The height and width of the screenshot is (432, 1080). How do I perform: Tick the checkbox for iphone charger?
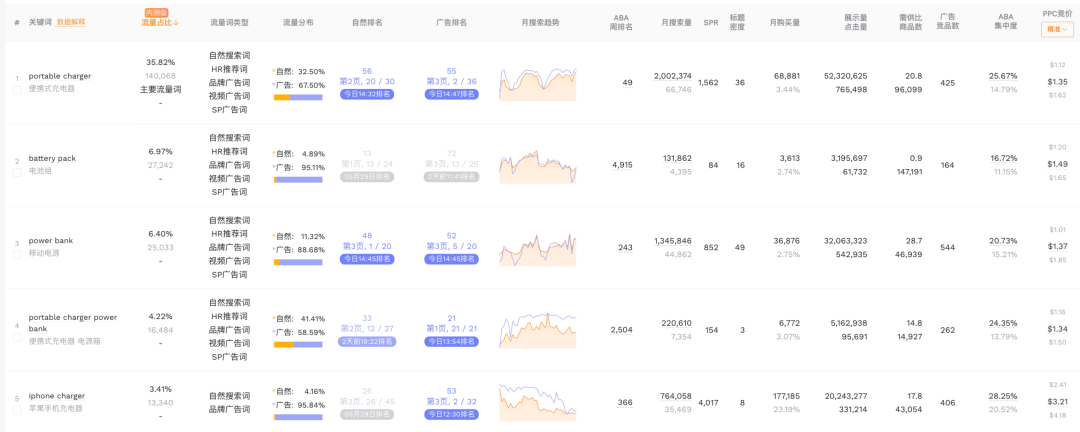click(17, 410)
